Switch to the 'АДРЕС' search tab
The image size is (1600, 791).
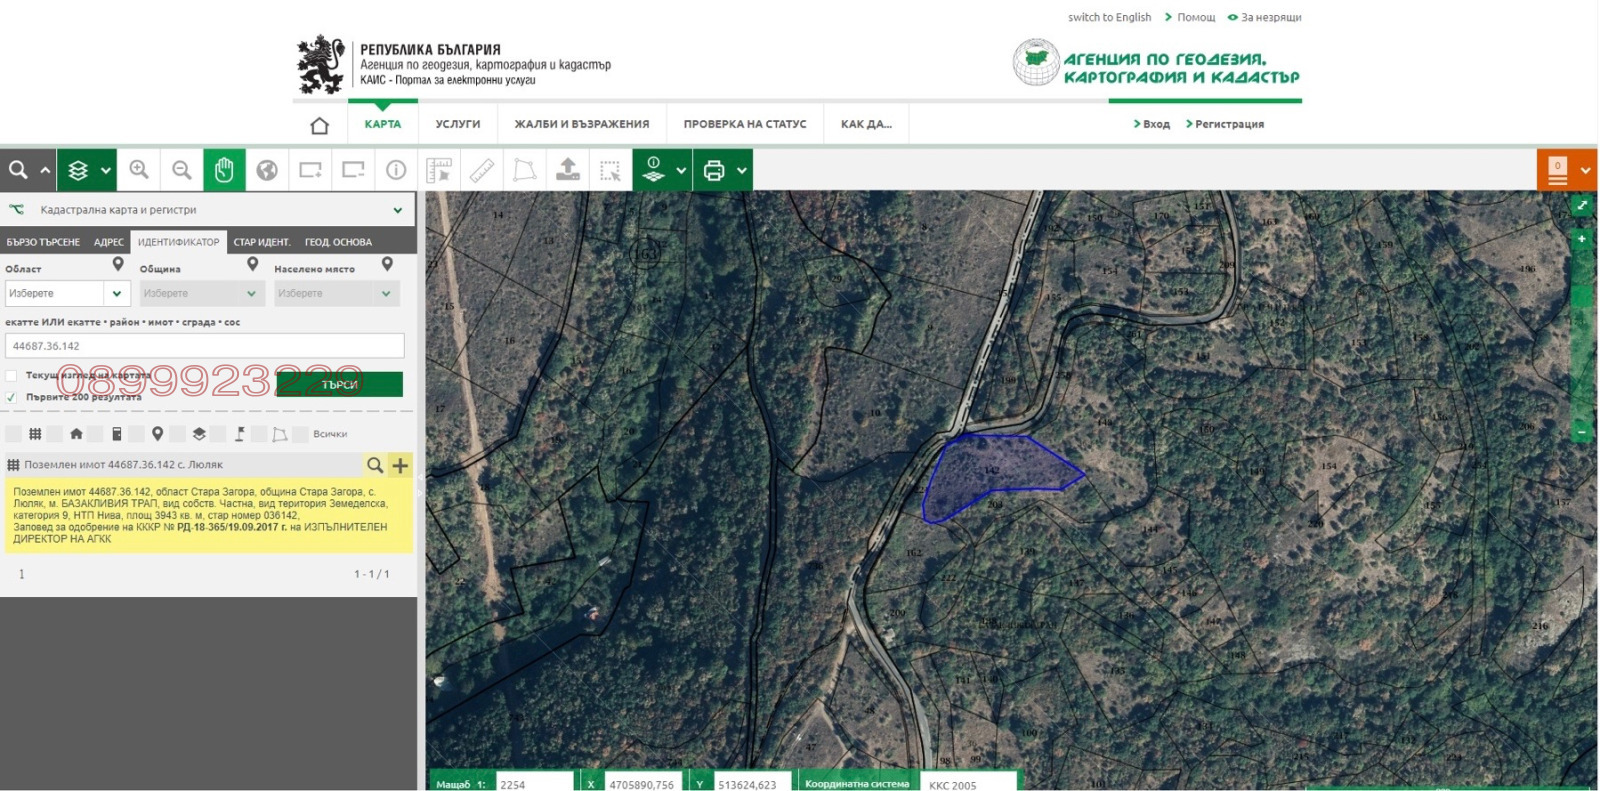[109, 242]
